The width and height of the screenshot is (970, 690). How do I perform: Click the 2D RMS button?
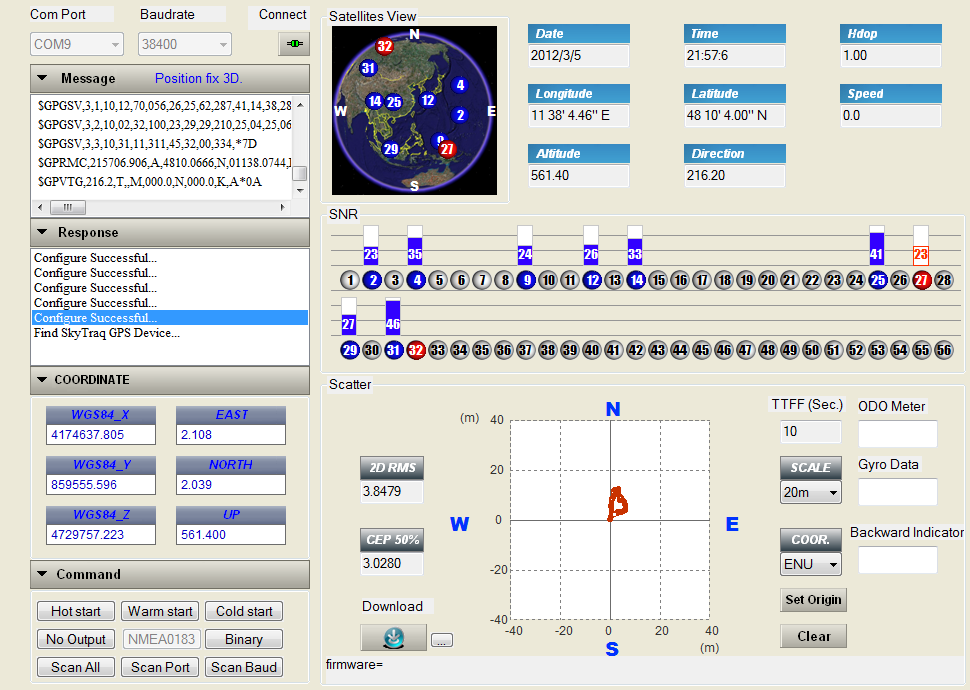click(x=392, y=468)
